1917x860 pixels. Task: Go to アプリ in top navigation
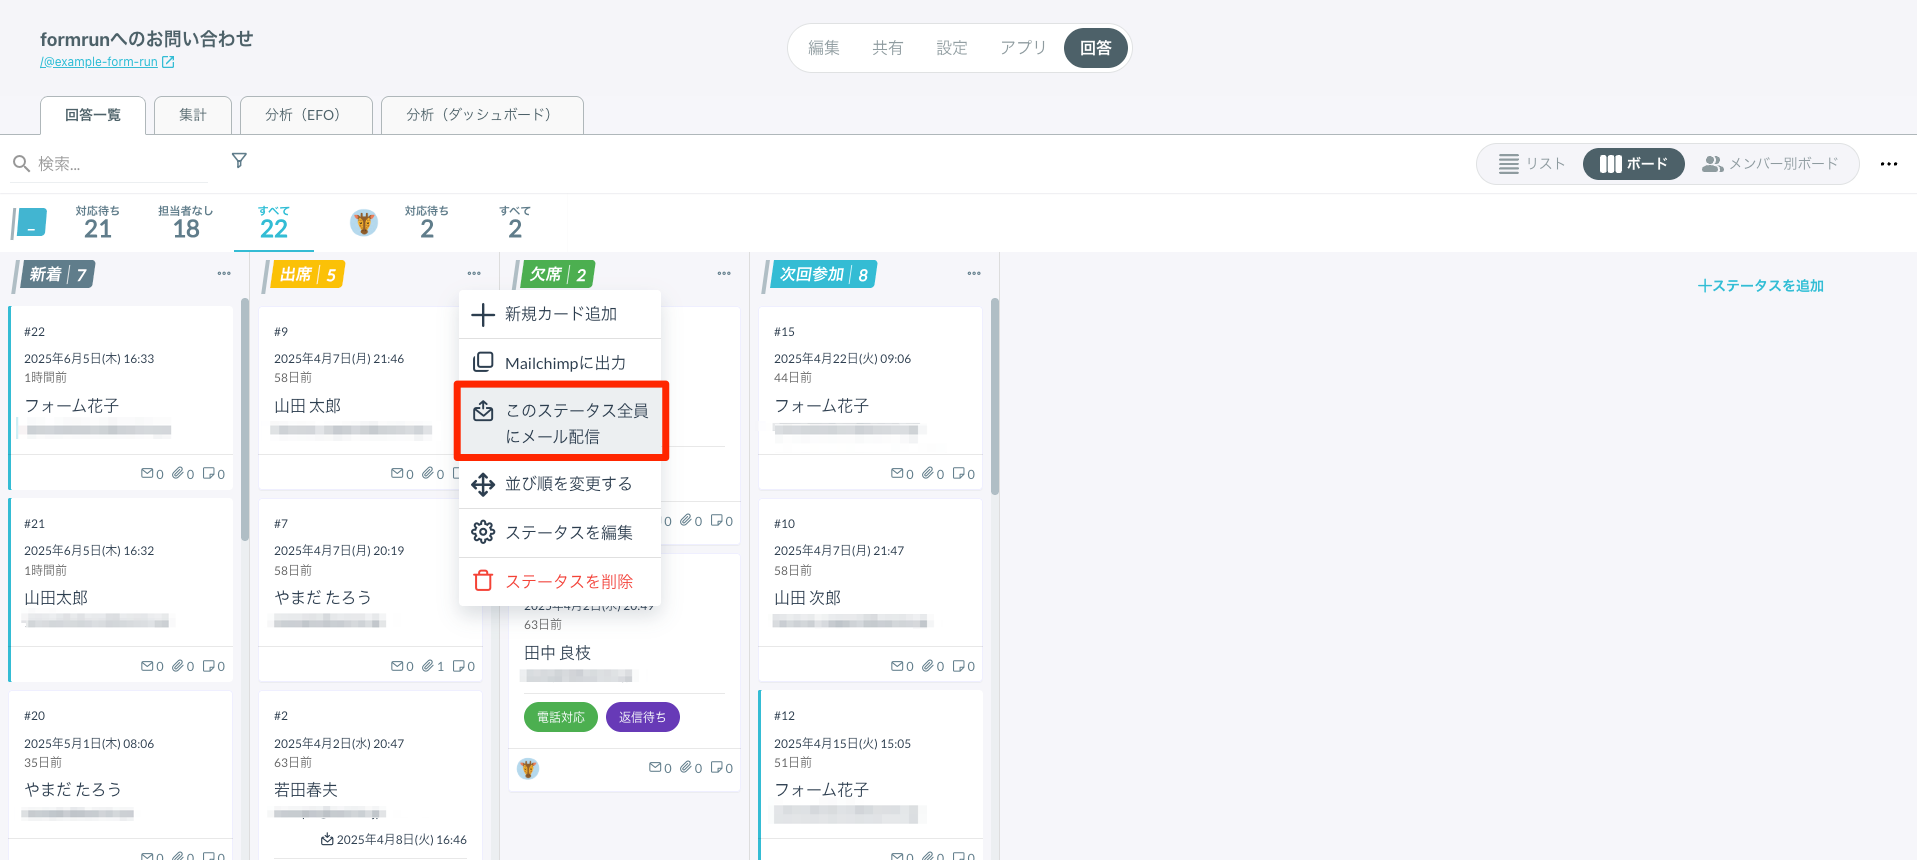(1023, 48)
